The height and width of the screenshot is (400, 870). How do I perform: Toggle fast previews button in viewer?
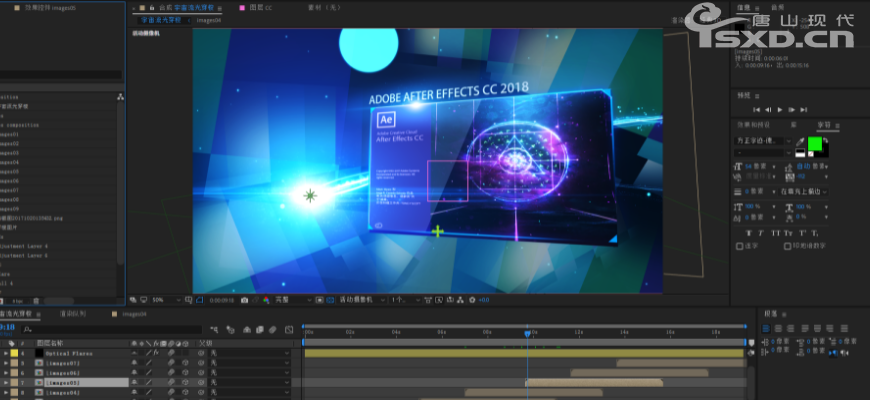[x=439, y=300]
